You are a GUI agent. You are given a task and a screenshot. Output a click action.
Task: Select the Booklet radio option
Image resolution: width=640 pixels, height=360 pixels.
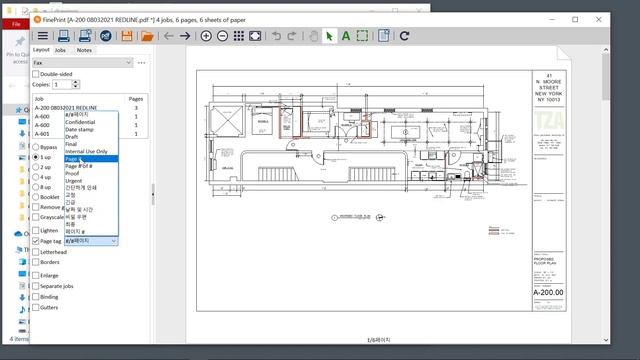coord(36,197)
